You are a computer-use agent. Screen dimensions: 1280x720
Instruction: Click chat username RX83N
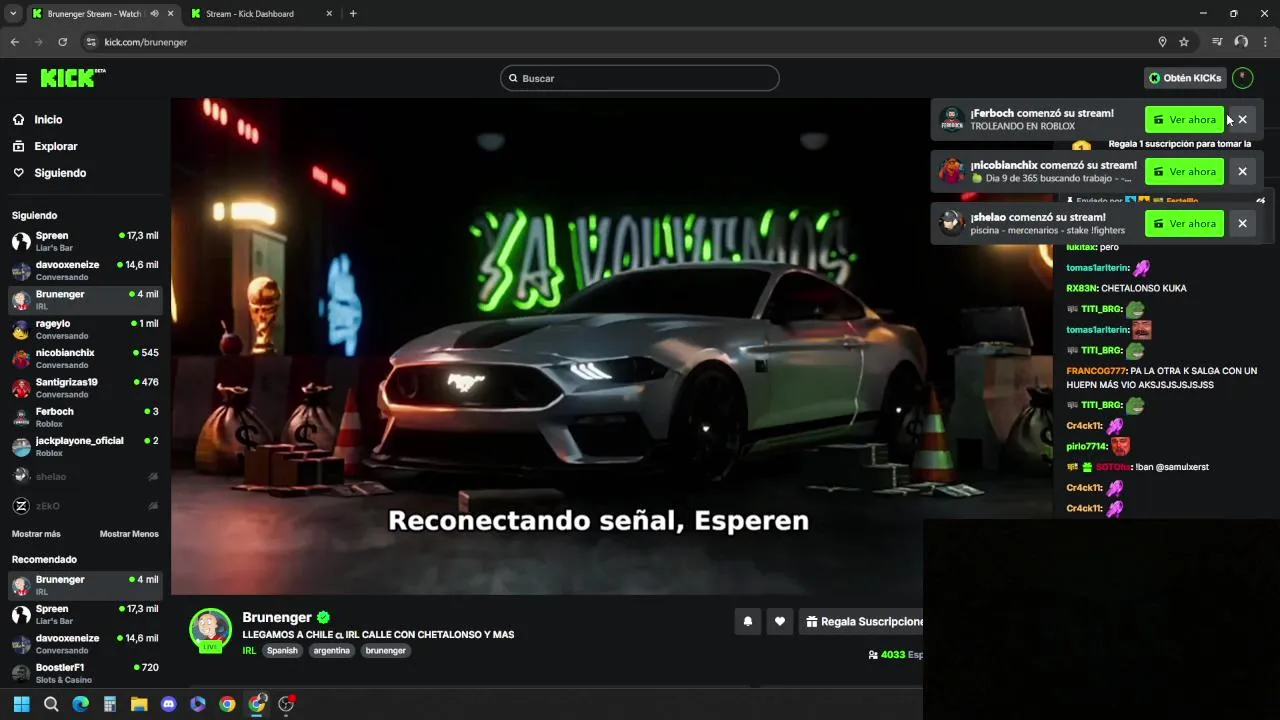tap(1082, 288)
